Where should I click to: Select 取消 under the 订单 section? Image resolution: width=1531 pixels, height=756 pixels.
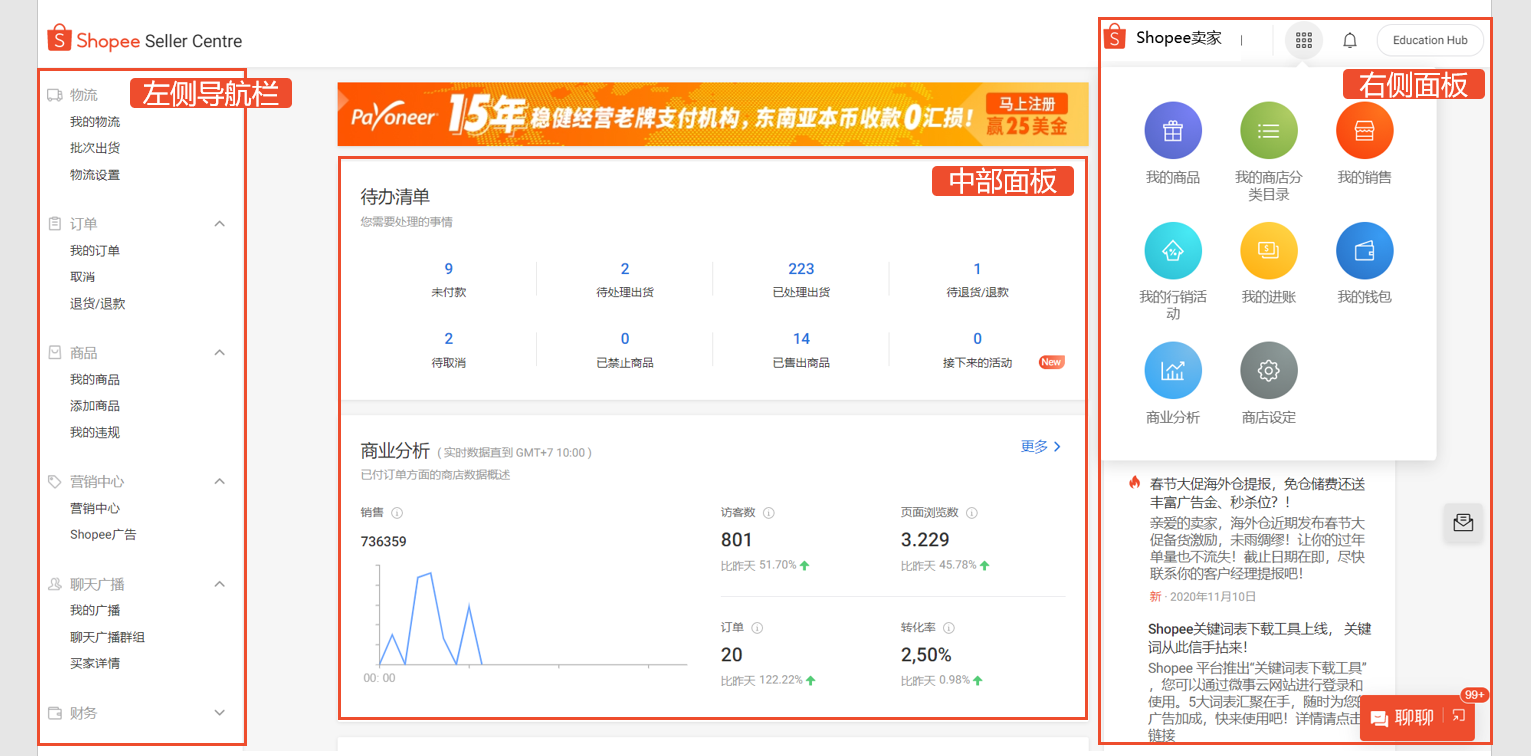tap(83, 277)
